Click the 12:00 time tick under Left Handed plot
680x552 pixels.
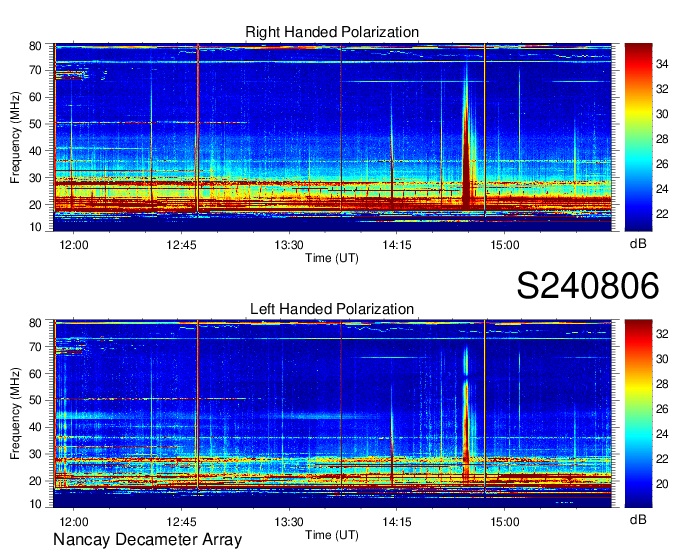74,522
